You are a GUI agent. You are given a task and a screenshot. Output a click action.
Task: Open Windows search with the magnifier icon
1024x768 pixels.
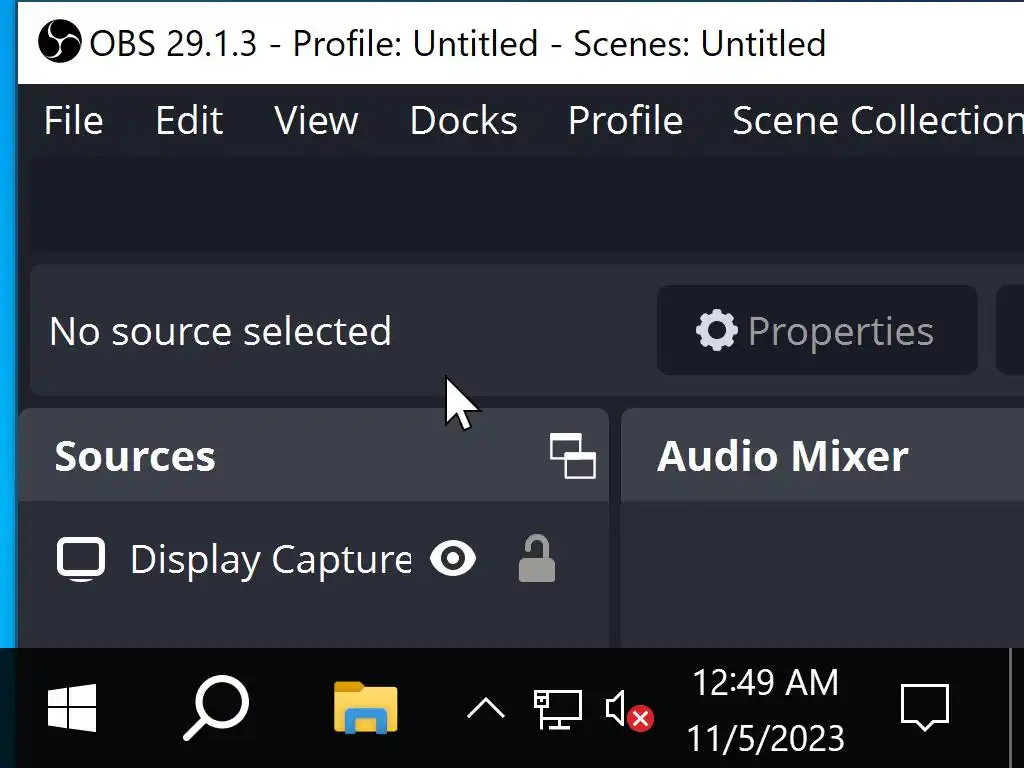pyautogui.click(x=215, y=708)
